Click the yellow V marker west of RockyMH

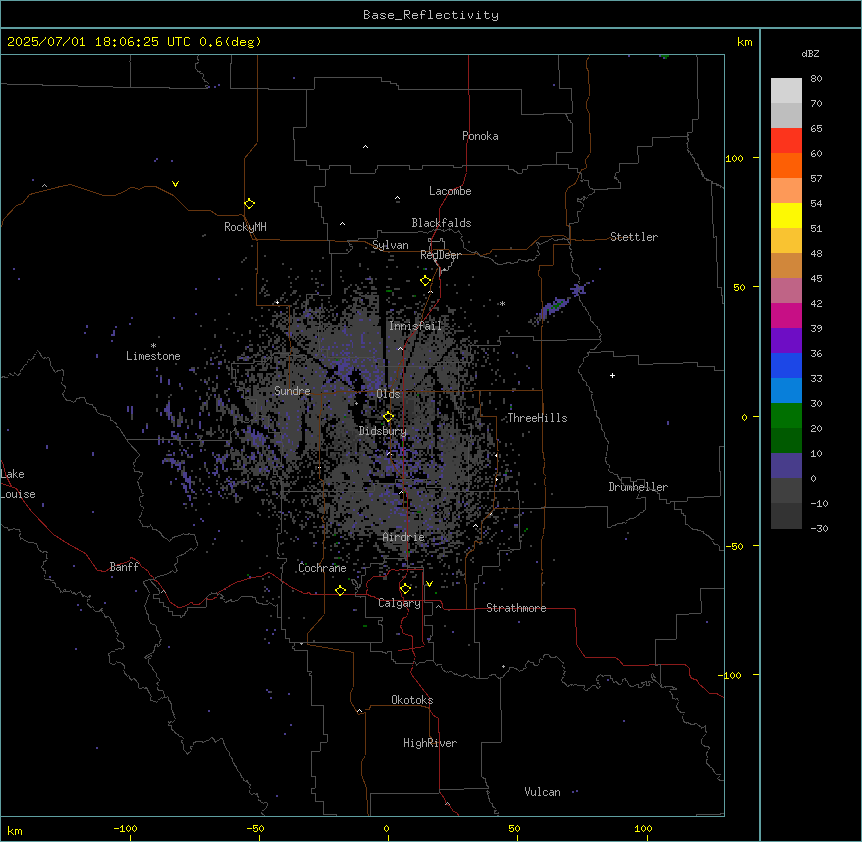[175, 184]
